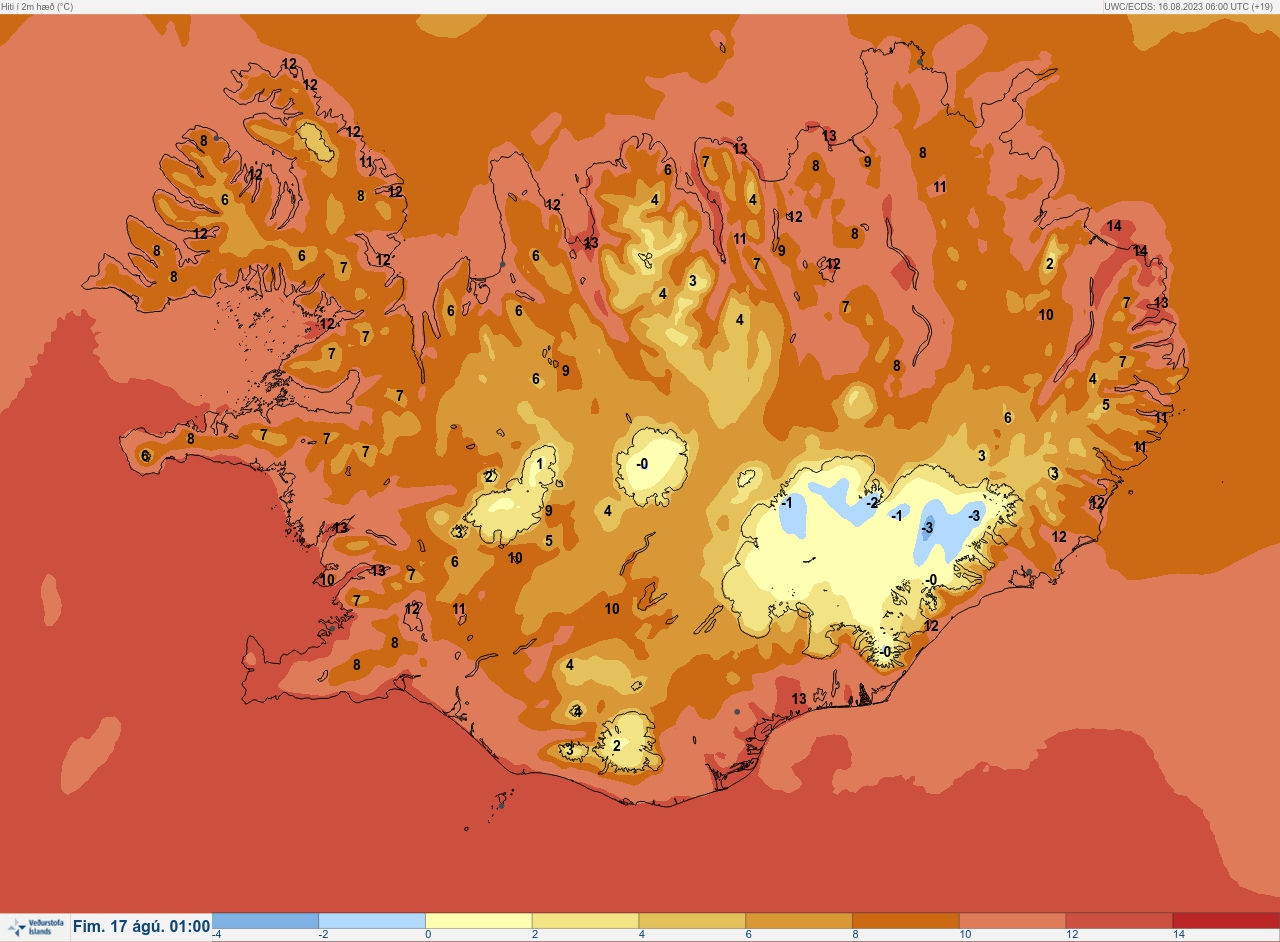Click the '6' value at Snæfellsnes peninsula tip
This screenshot has width=1280, height=942.
point(145,456)
